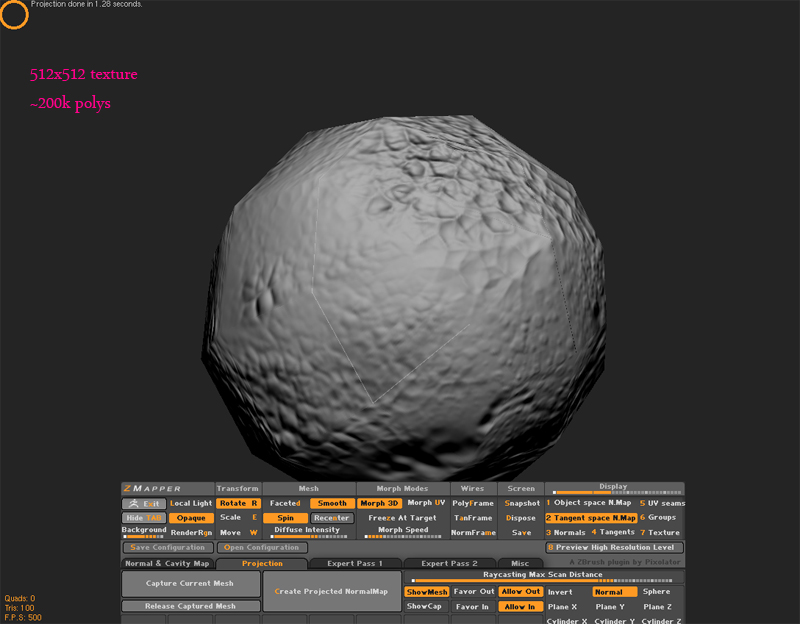
Task: Switch to the Normal & Cavity Map tab
Action: pyautogui.click(x=166, y=564)
